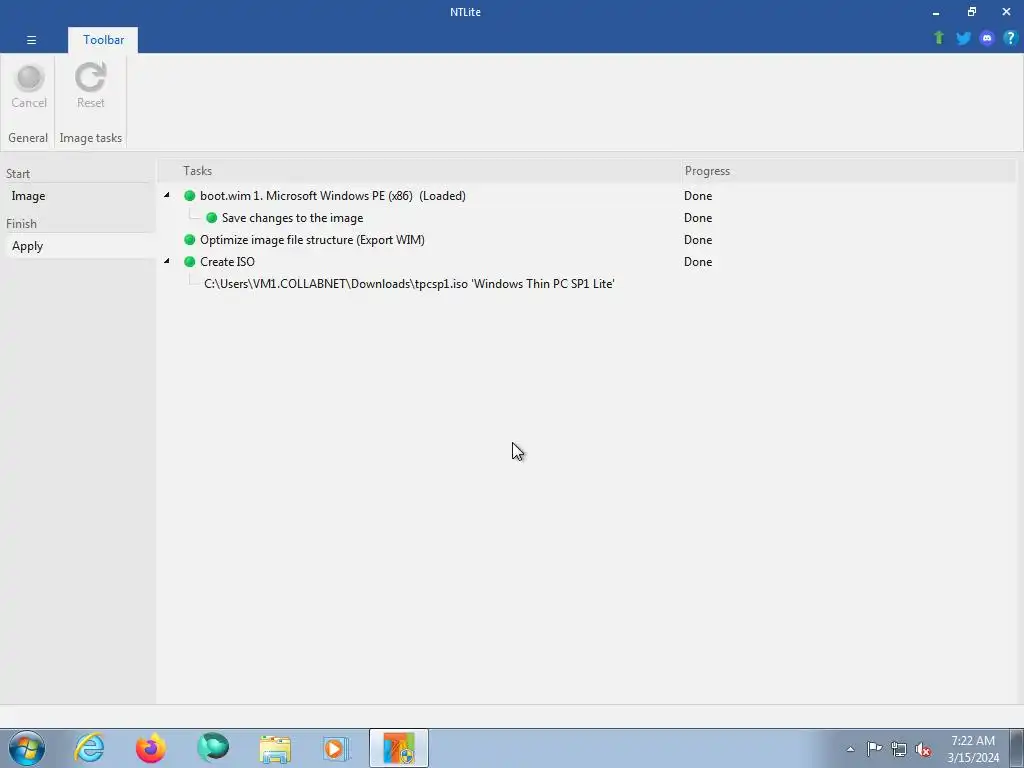Image resolution: width=1024 pixels, height=768 pixels.
Task: Select the tpcsp1.iso output path row
Action: (409, 284)
